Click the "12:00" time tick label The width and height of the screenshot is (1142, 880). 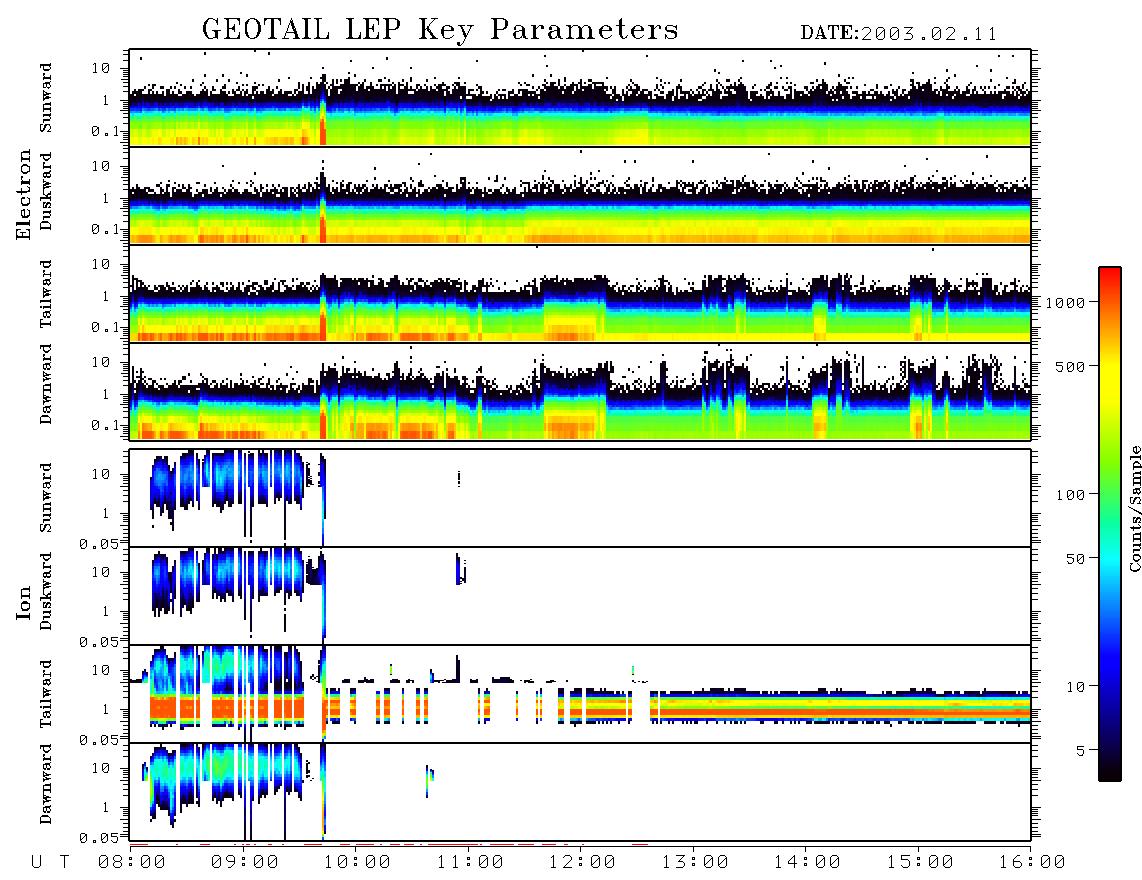[x=582, y=862]
